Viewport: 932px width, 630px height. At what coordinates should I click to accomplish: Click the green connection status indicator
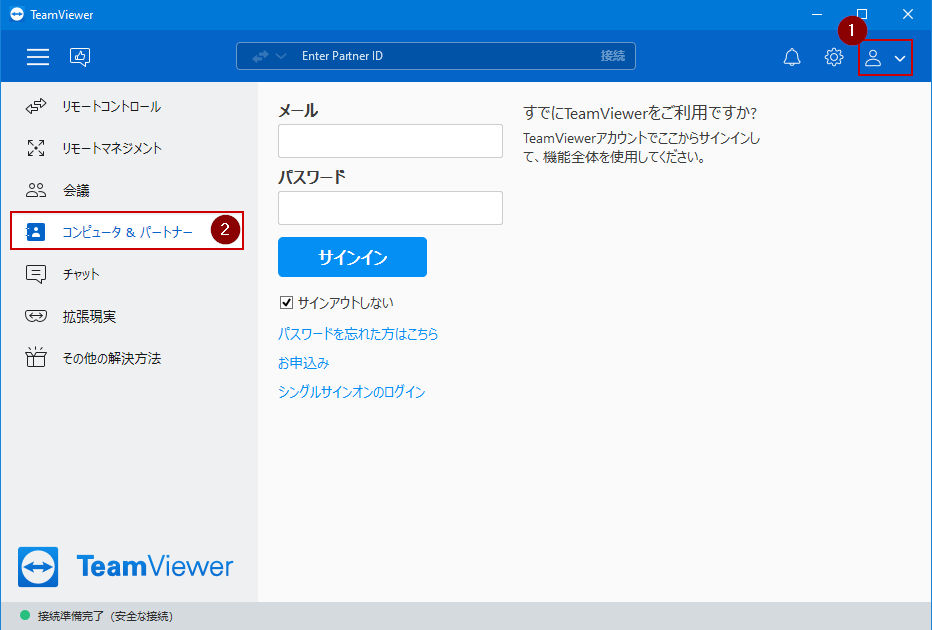25,615
